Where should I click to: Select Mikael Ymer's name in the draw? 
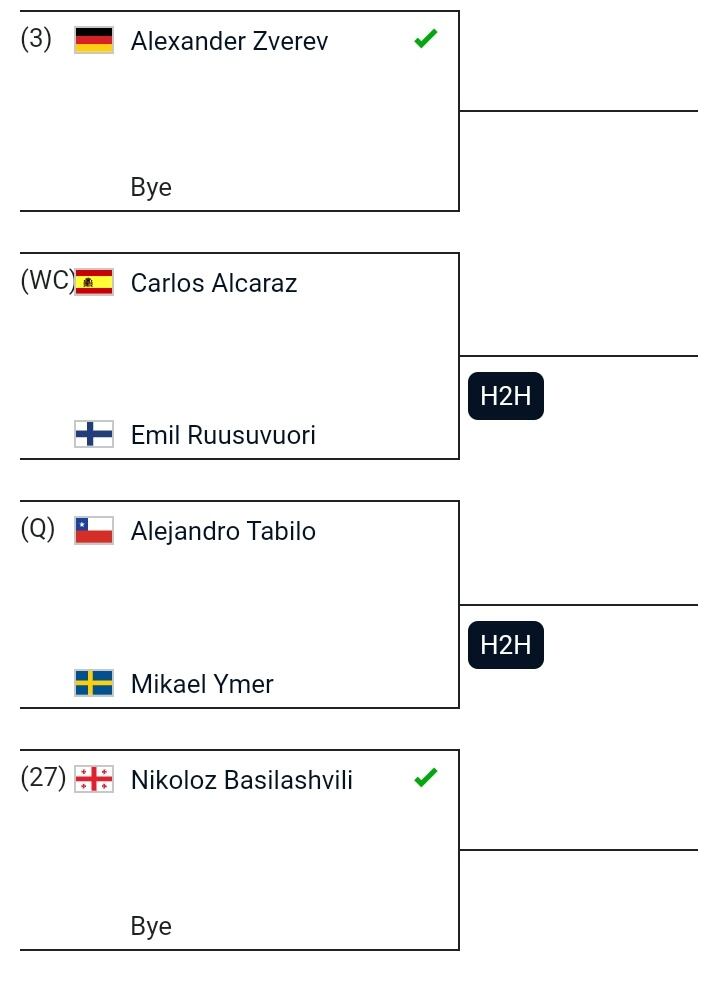[202, 684]
